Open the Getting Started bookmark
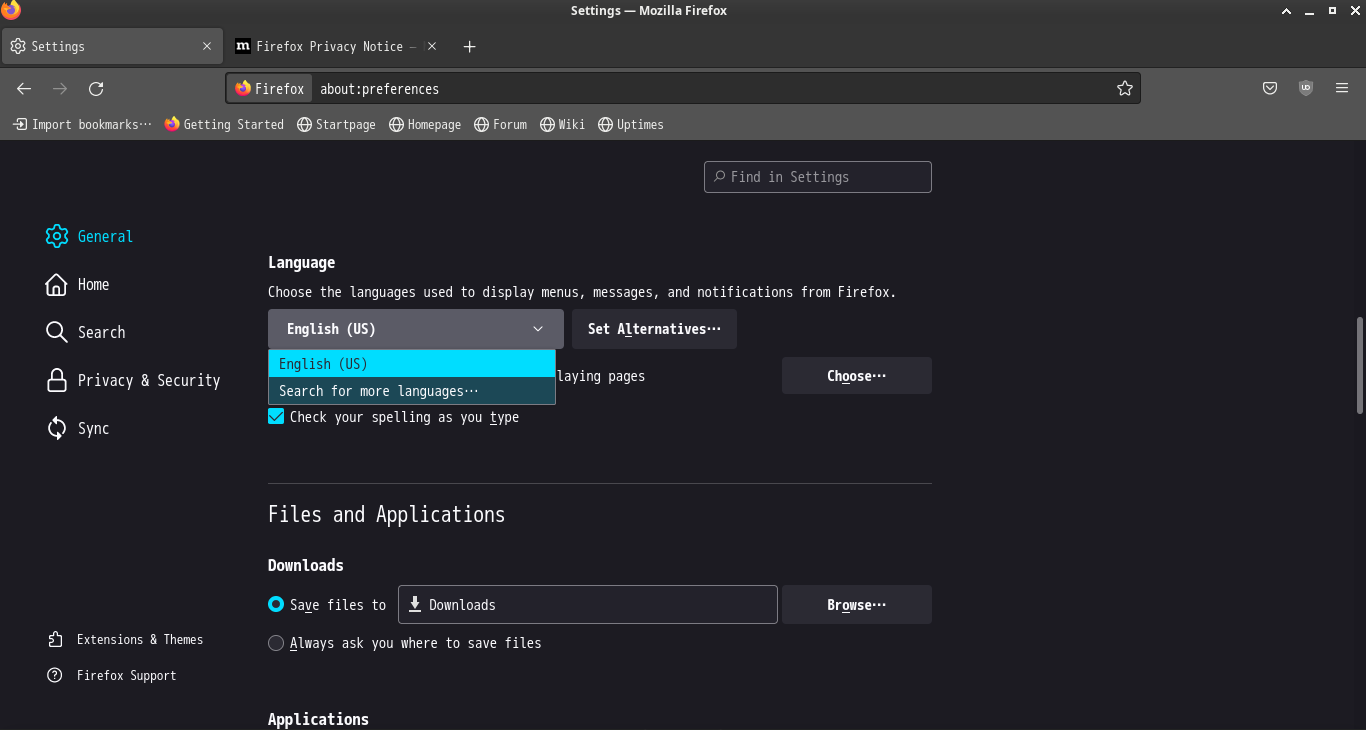 coord(224,124)
